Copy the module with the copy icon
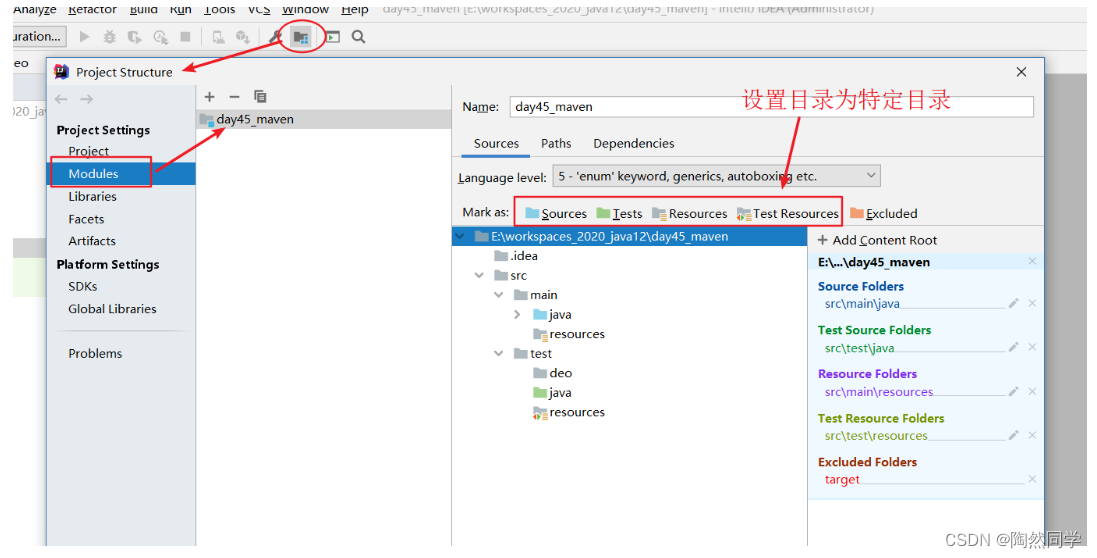This screenshot has width=1097, height=558. point(260,96)
